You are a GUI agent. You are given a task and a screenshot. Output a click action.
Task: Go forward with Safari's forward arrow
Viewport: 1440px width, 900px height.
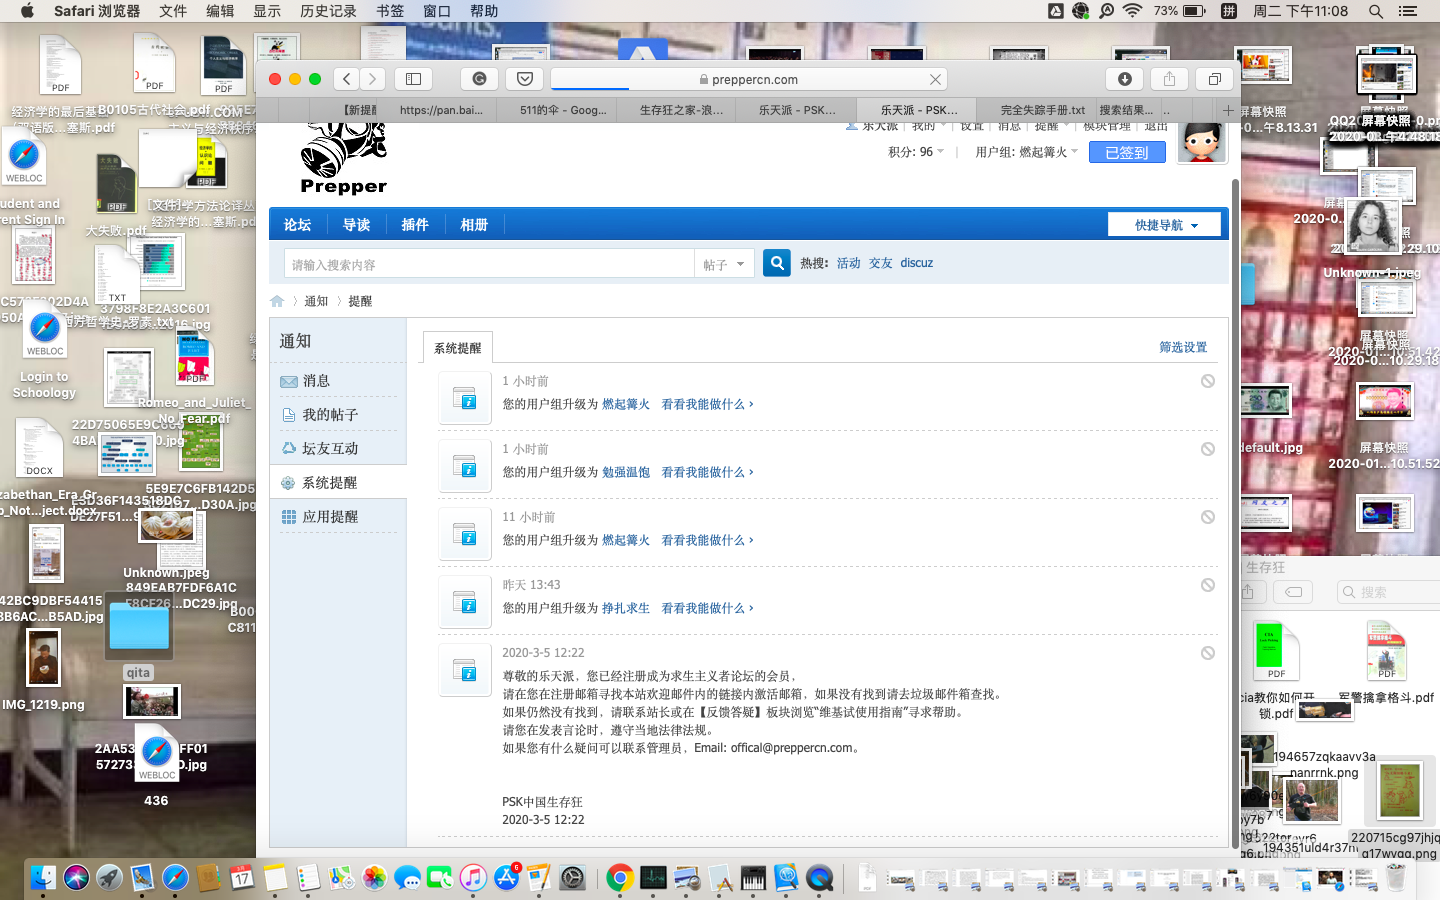373,79
